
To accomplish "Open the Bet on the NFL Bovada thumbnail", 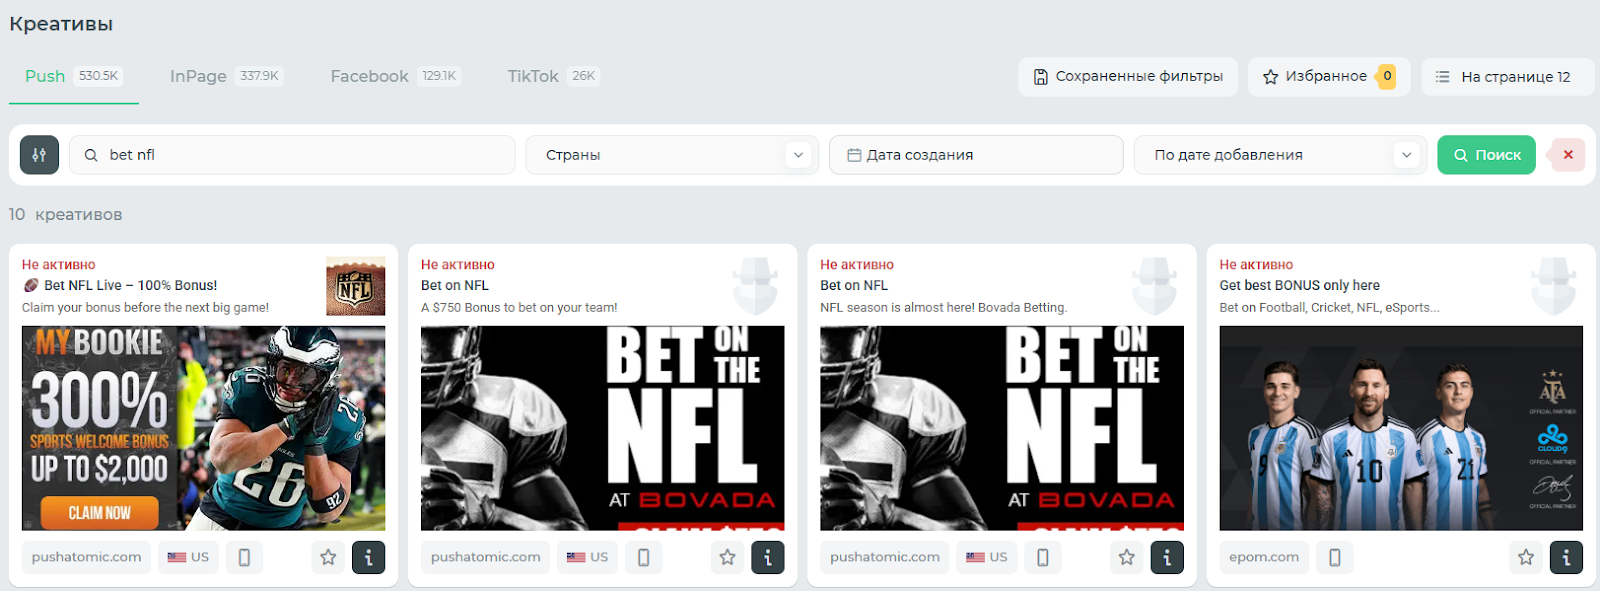I will pyautogui.click(x=602, y=428).
